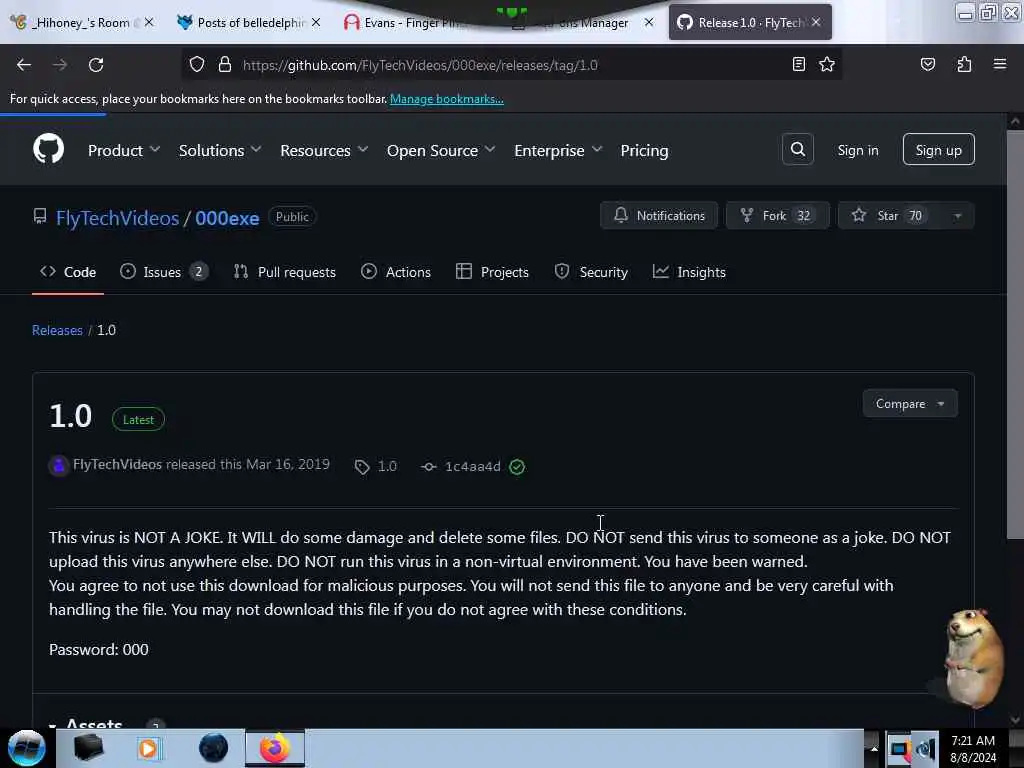
Task: Expand the Open Source menu
Action: pos(441,150)
